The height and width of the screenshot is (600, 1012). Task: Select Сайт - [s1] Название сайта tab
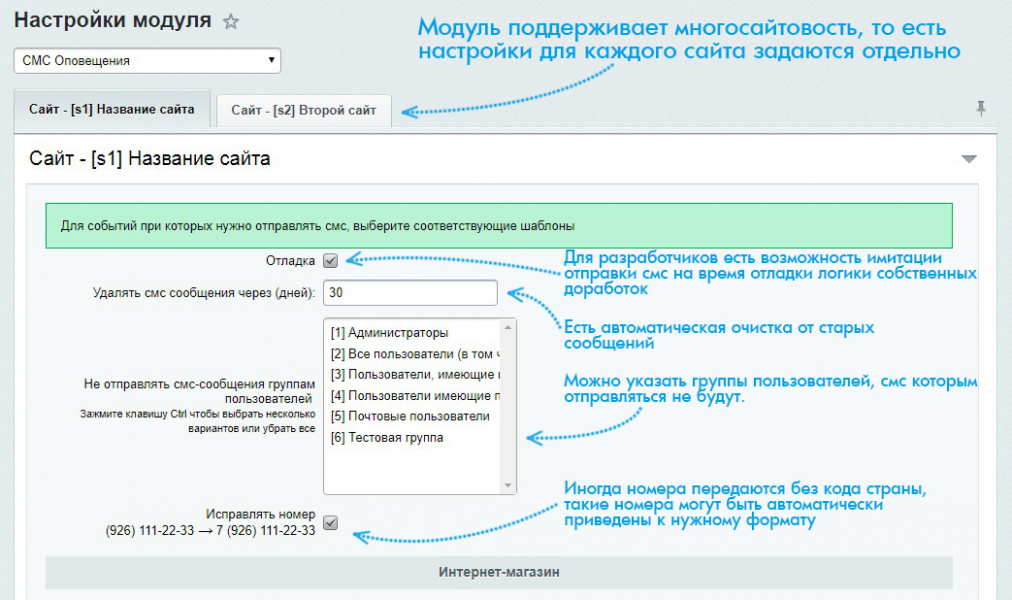click(x=112, y=109)
